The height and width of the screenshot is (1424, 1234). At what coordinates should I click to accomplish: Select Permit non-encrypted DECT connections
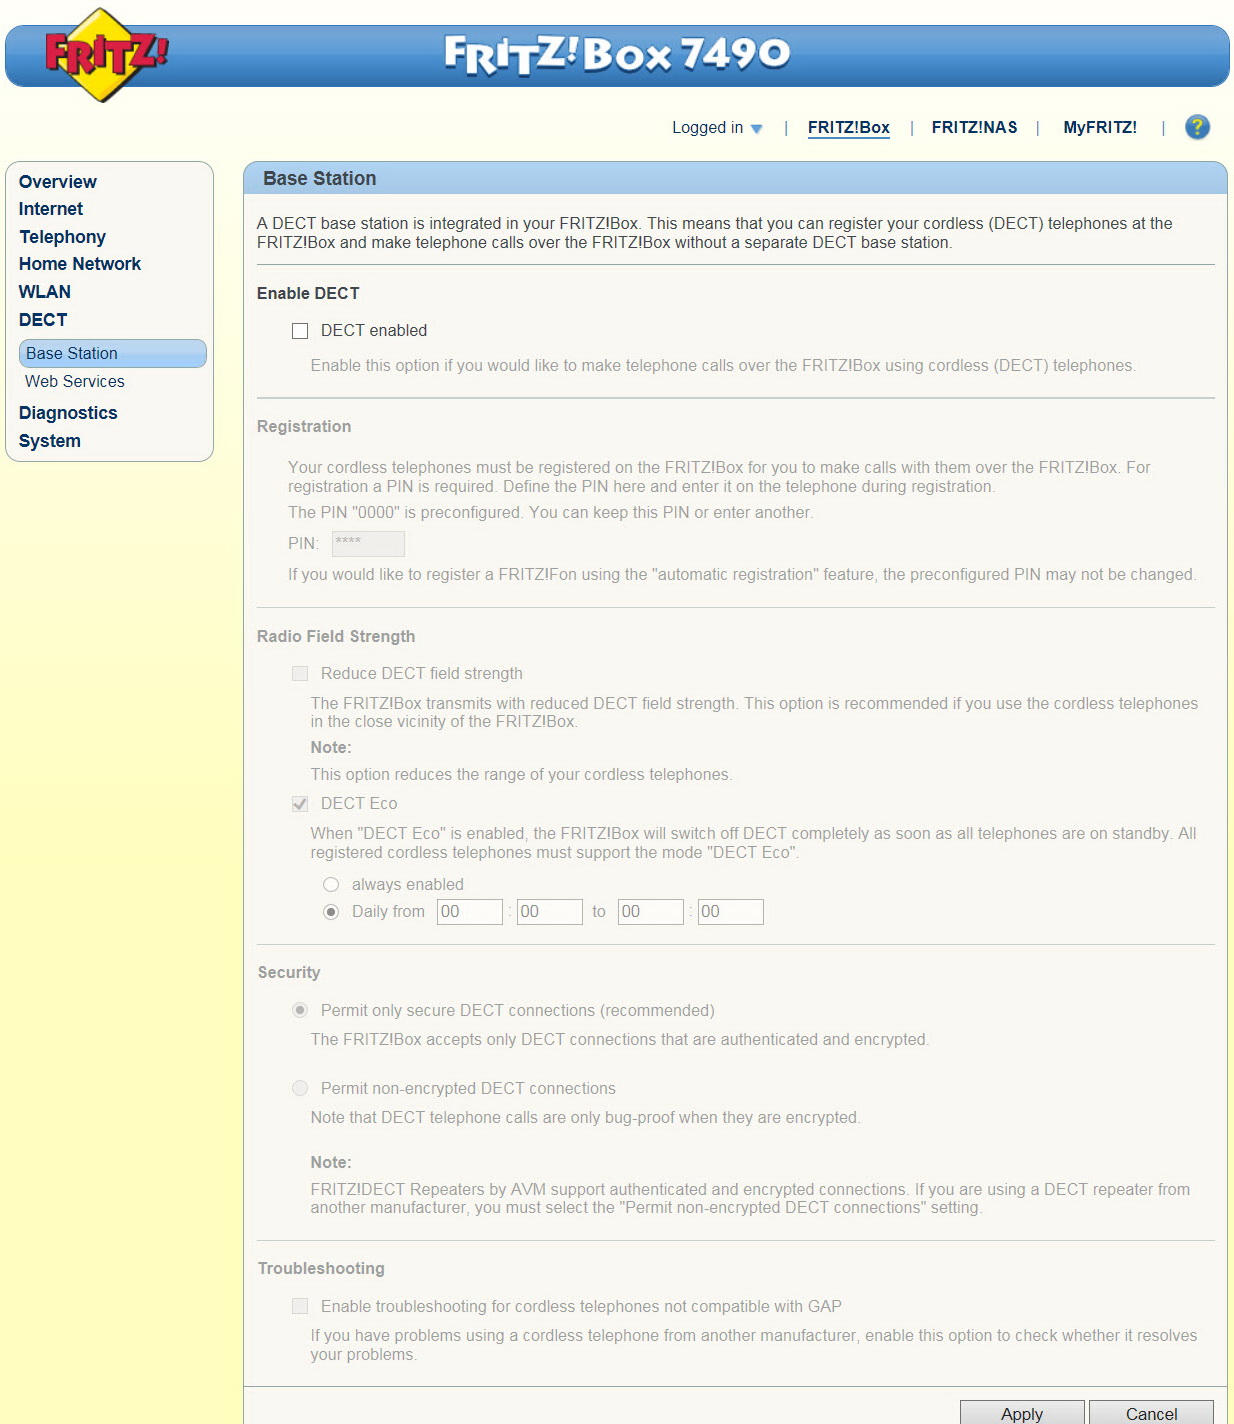tap(300, 1088)
